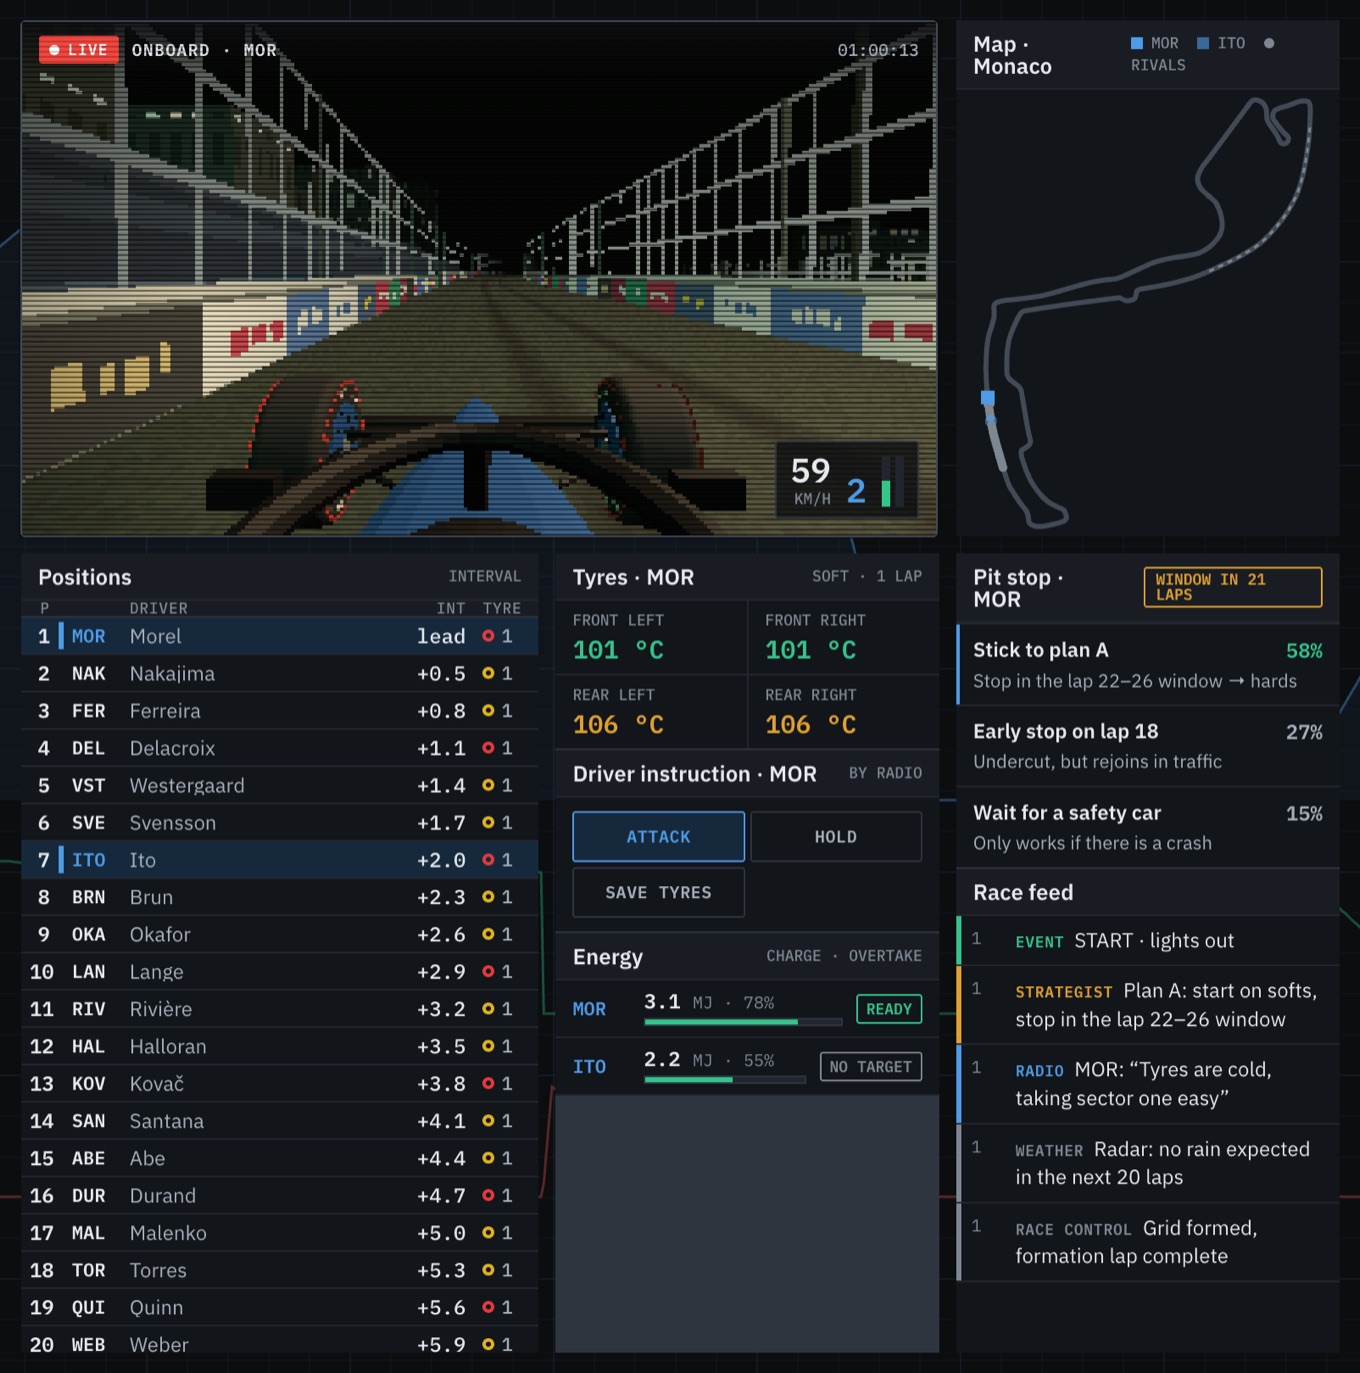The height and width of the screenshot is (1373, 1360).
Task: Select the blue MOR car marker on track map
Action: click(x=988, y=398)
